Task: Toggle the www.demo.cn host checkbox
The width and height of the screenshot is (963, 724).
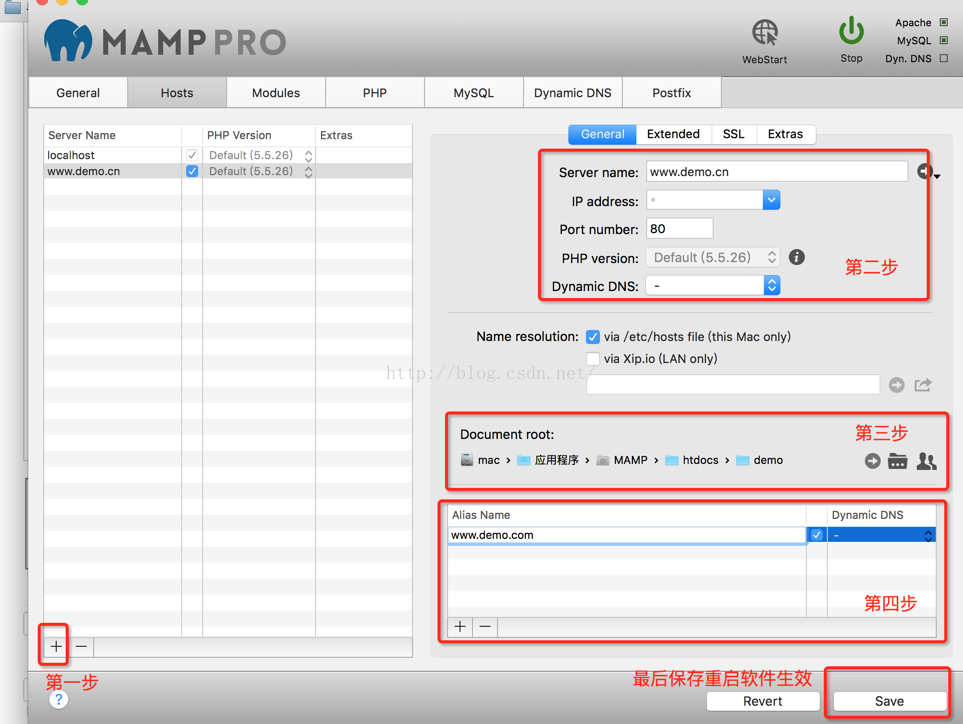Action: [192, 171]
